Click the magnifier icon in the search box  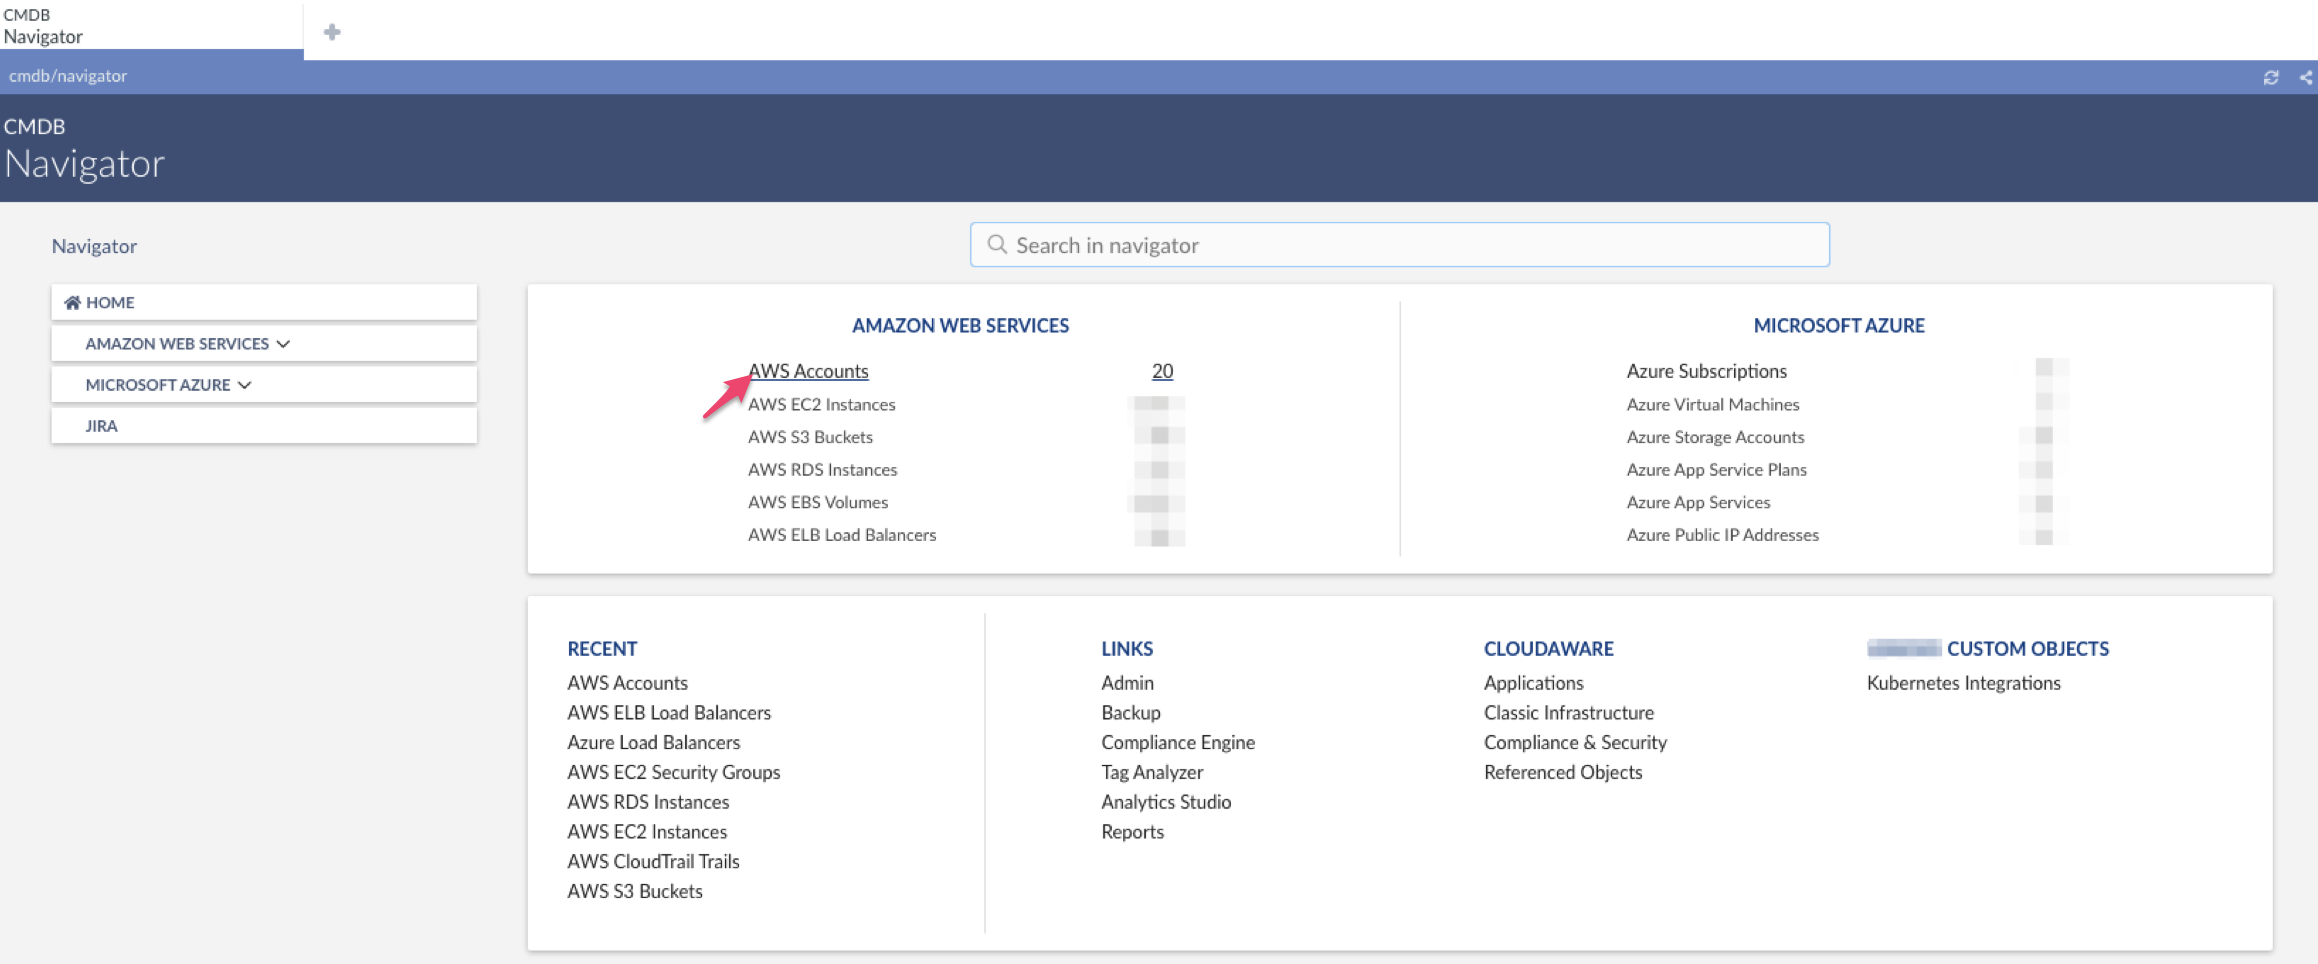996,244
